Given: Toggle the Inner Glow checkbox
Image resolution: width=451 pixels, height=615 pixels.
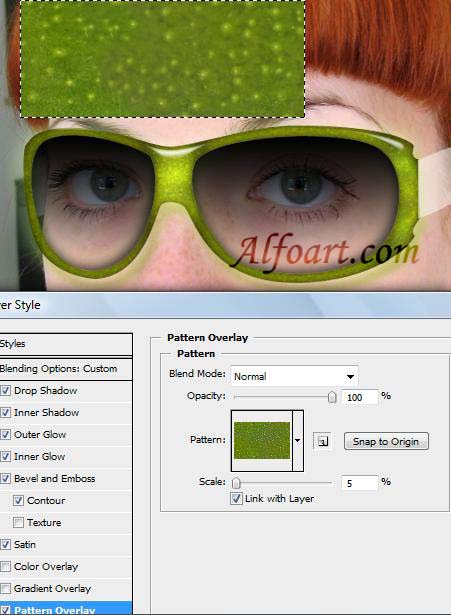Looking at the screenshot, I should tap(5, 457).
